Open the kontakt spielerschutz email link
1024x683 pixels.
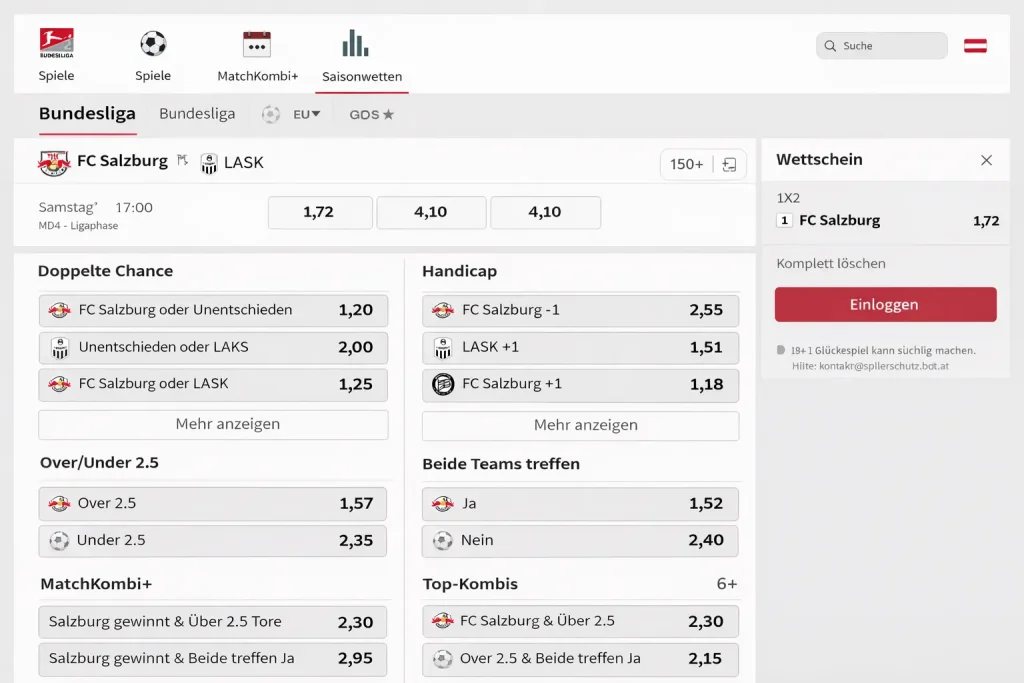click(x=884, y=366)
